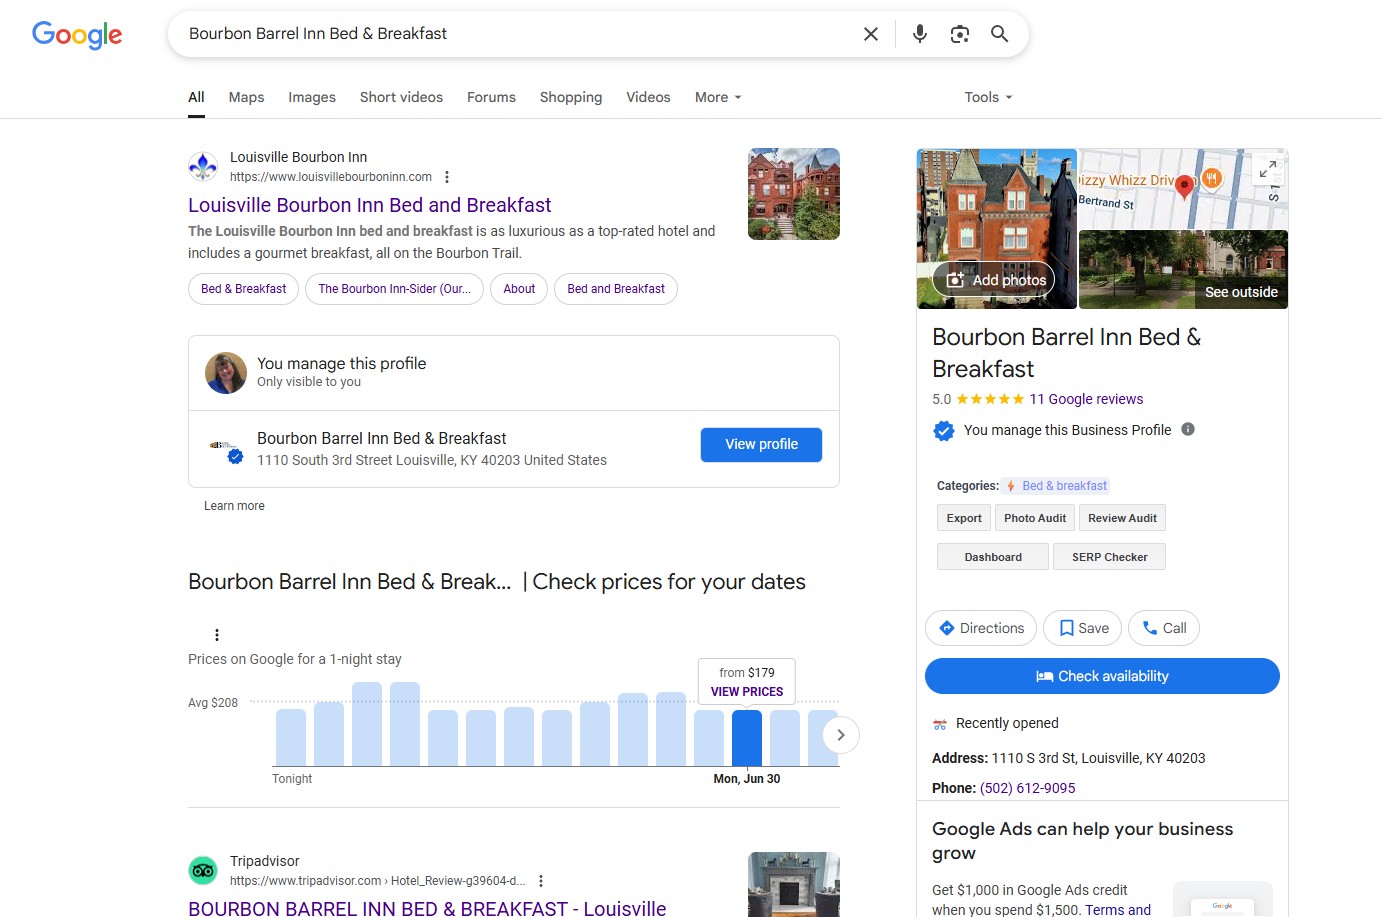
Task: Switch to the Maps tab
Action: tap(246, 97)
